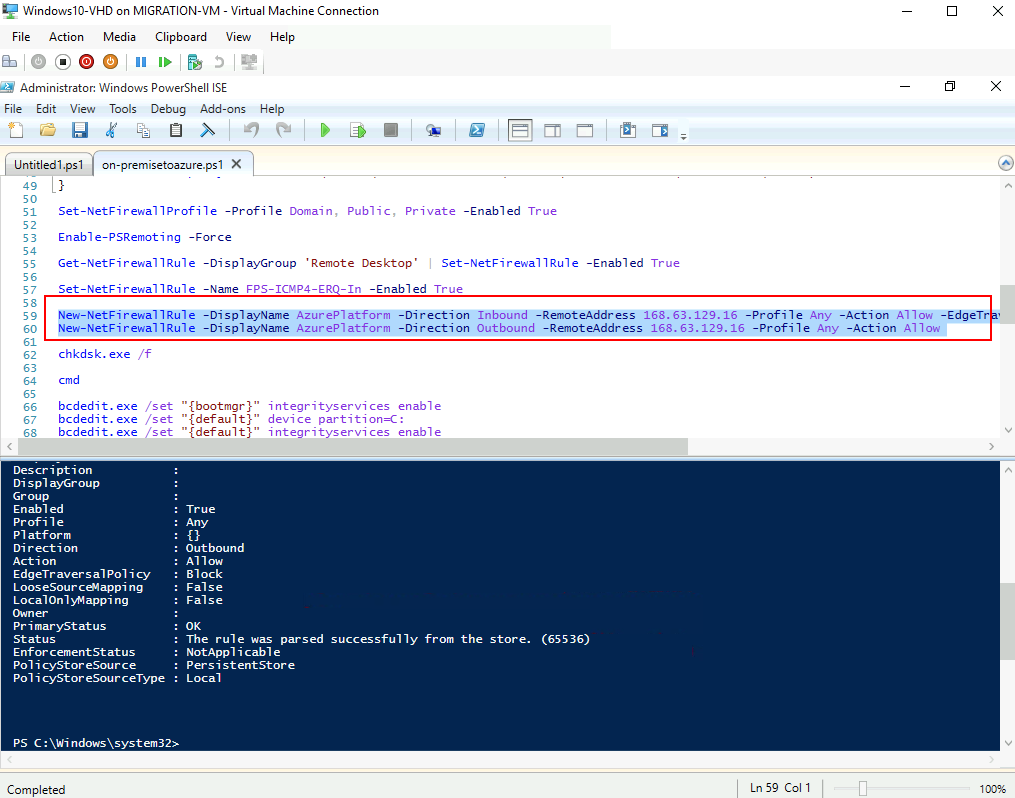Click the Set-NetFirewallProfile command on line 51
The image size is (1015, 798).
pyautogui.click(x=137, y=211)
